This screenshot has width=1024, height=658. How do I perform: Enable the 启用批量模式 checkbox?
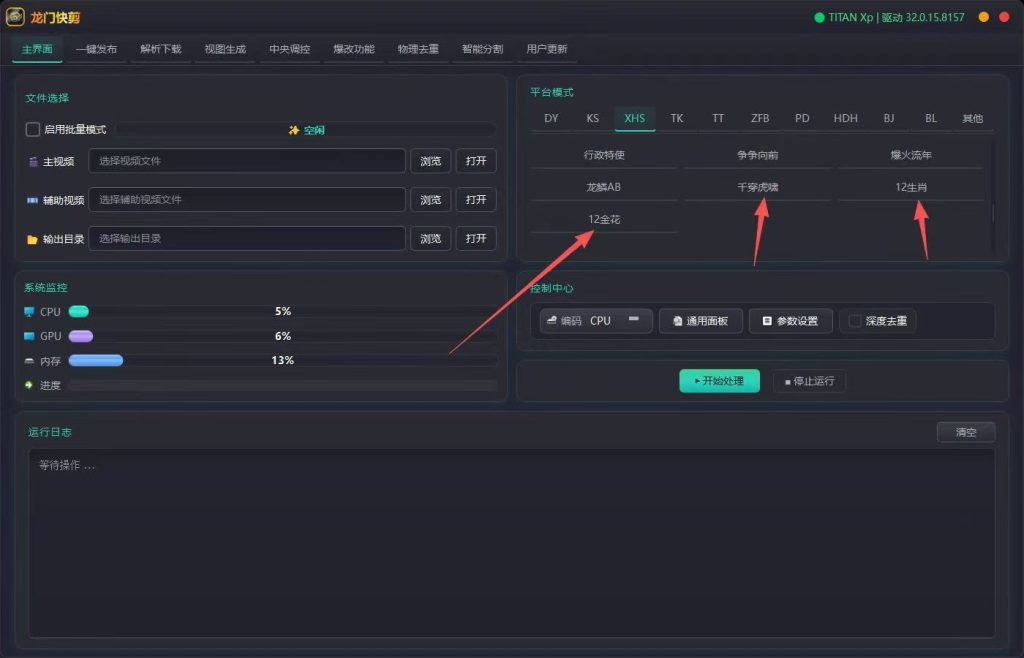click(x=33, y=129)
